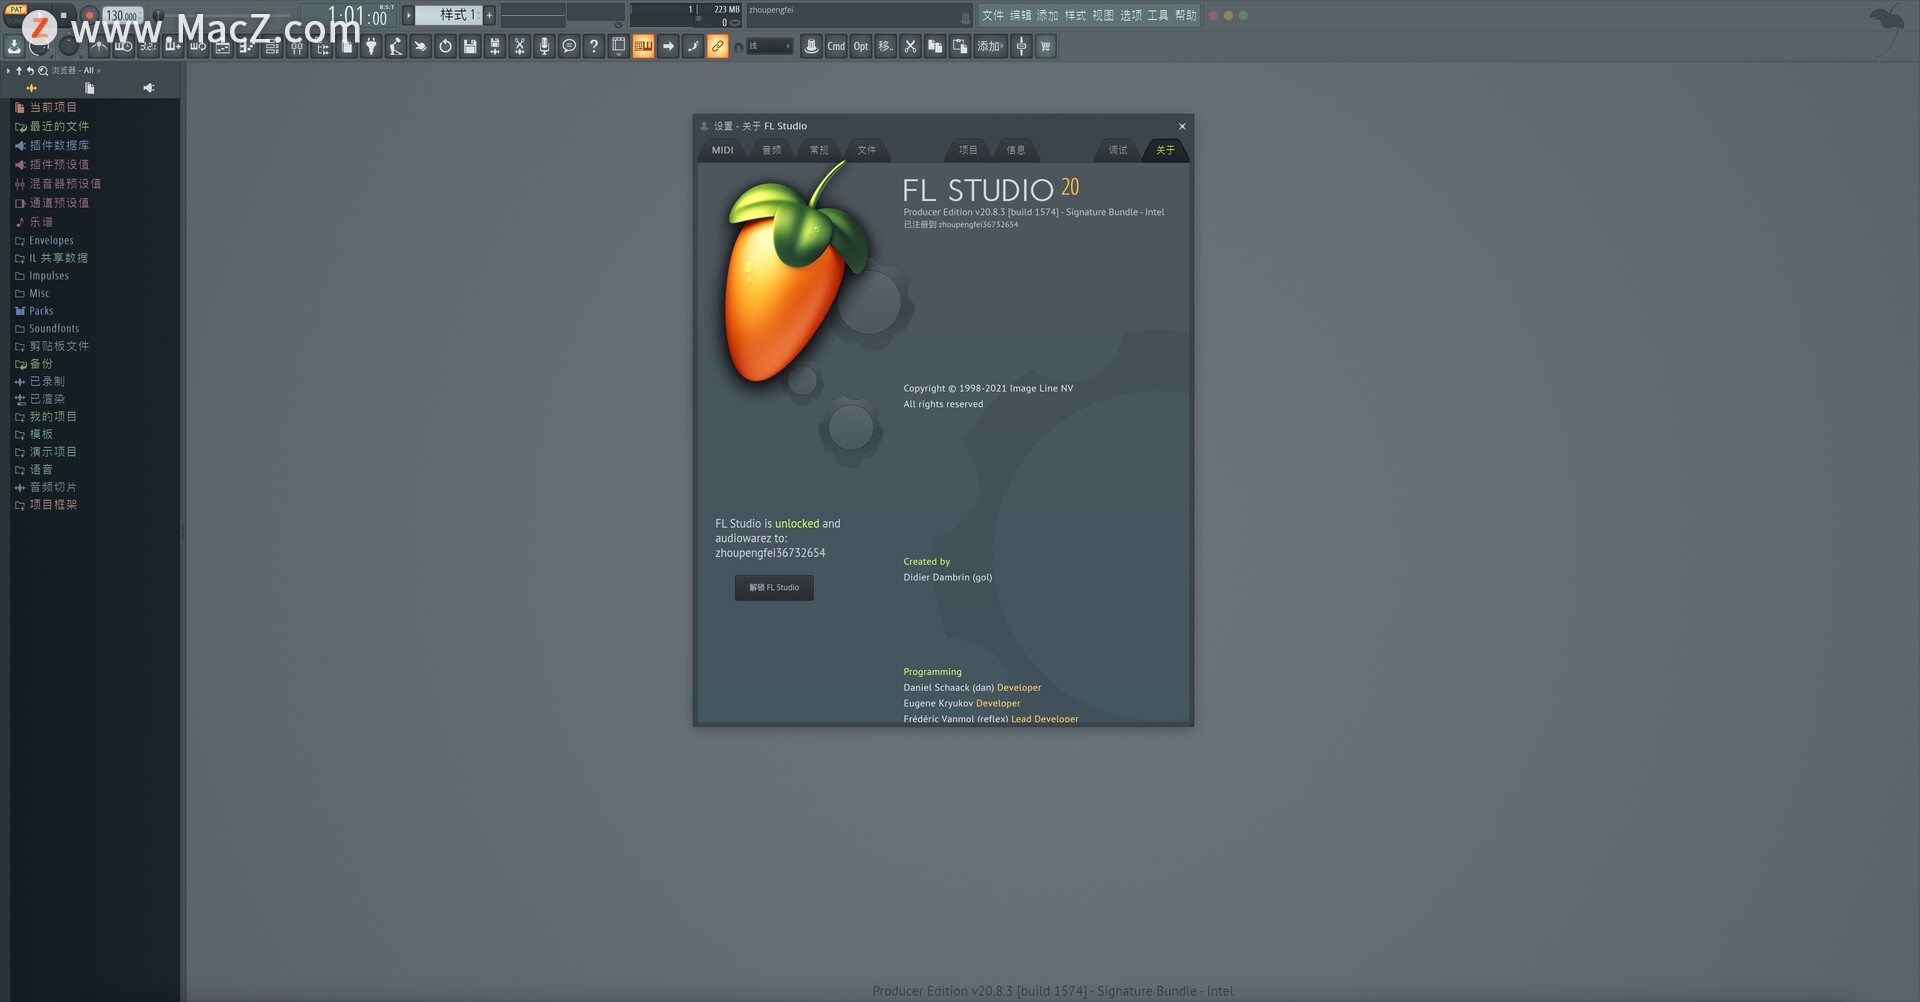The height and width of the screenshot is (1002, 1920).
Task: Toggle the 3.2.1 countdown before recording
Action: point(148,46)
